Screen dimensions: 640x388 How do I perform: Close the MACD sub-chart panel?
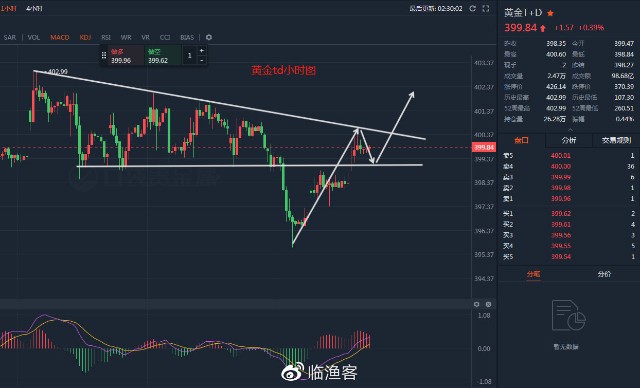coord(488,304)
